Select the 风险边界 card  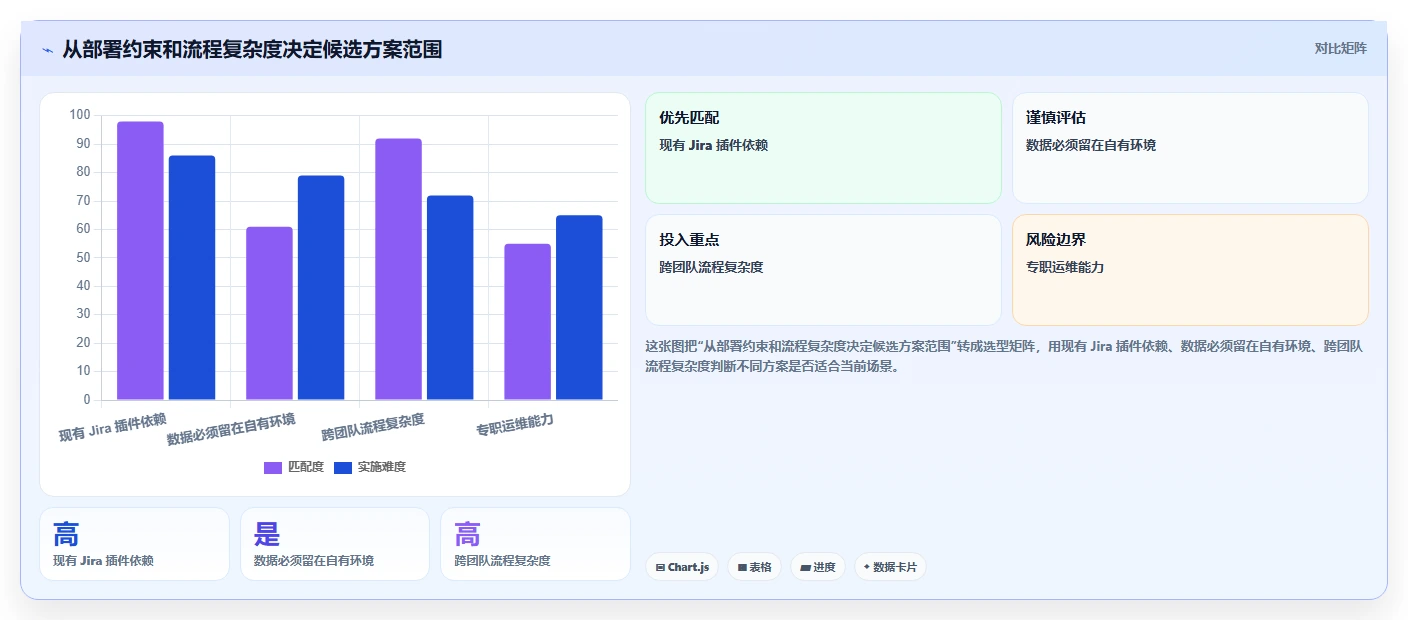pyautogui.click(x=1190, y=270)
